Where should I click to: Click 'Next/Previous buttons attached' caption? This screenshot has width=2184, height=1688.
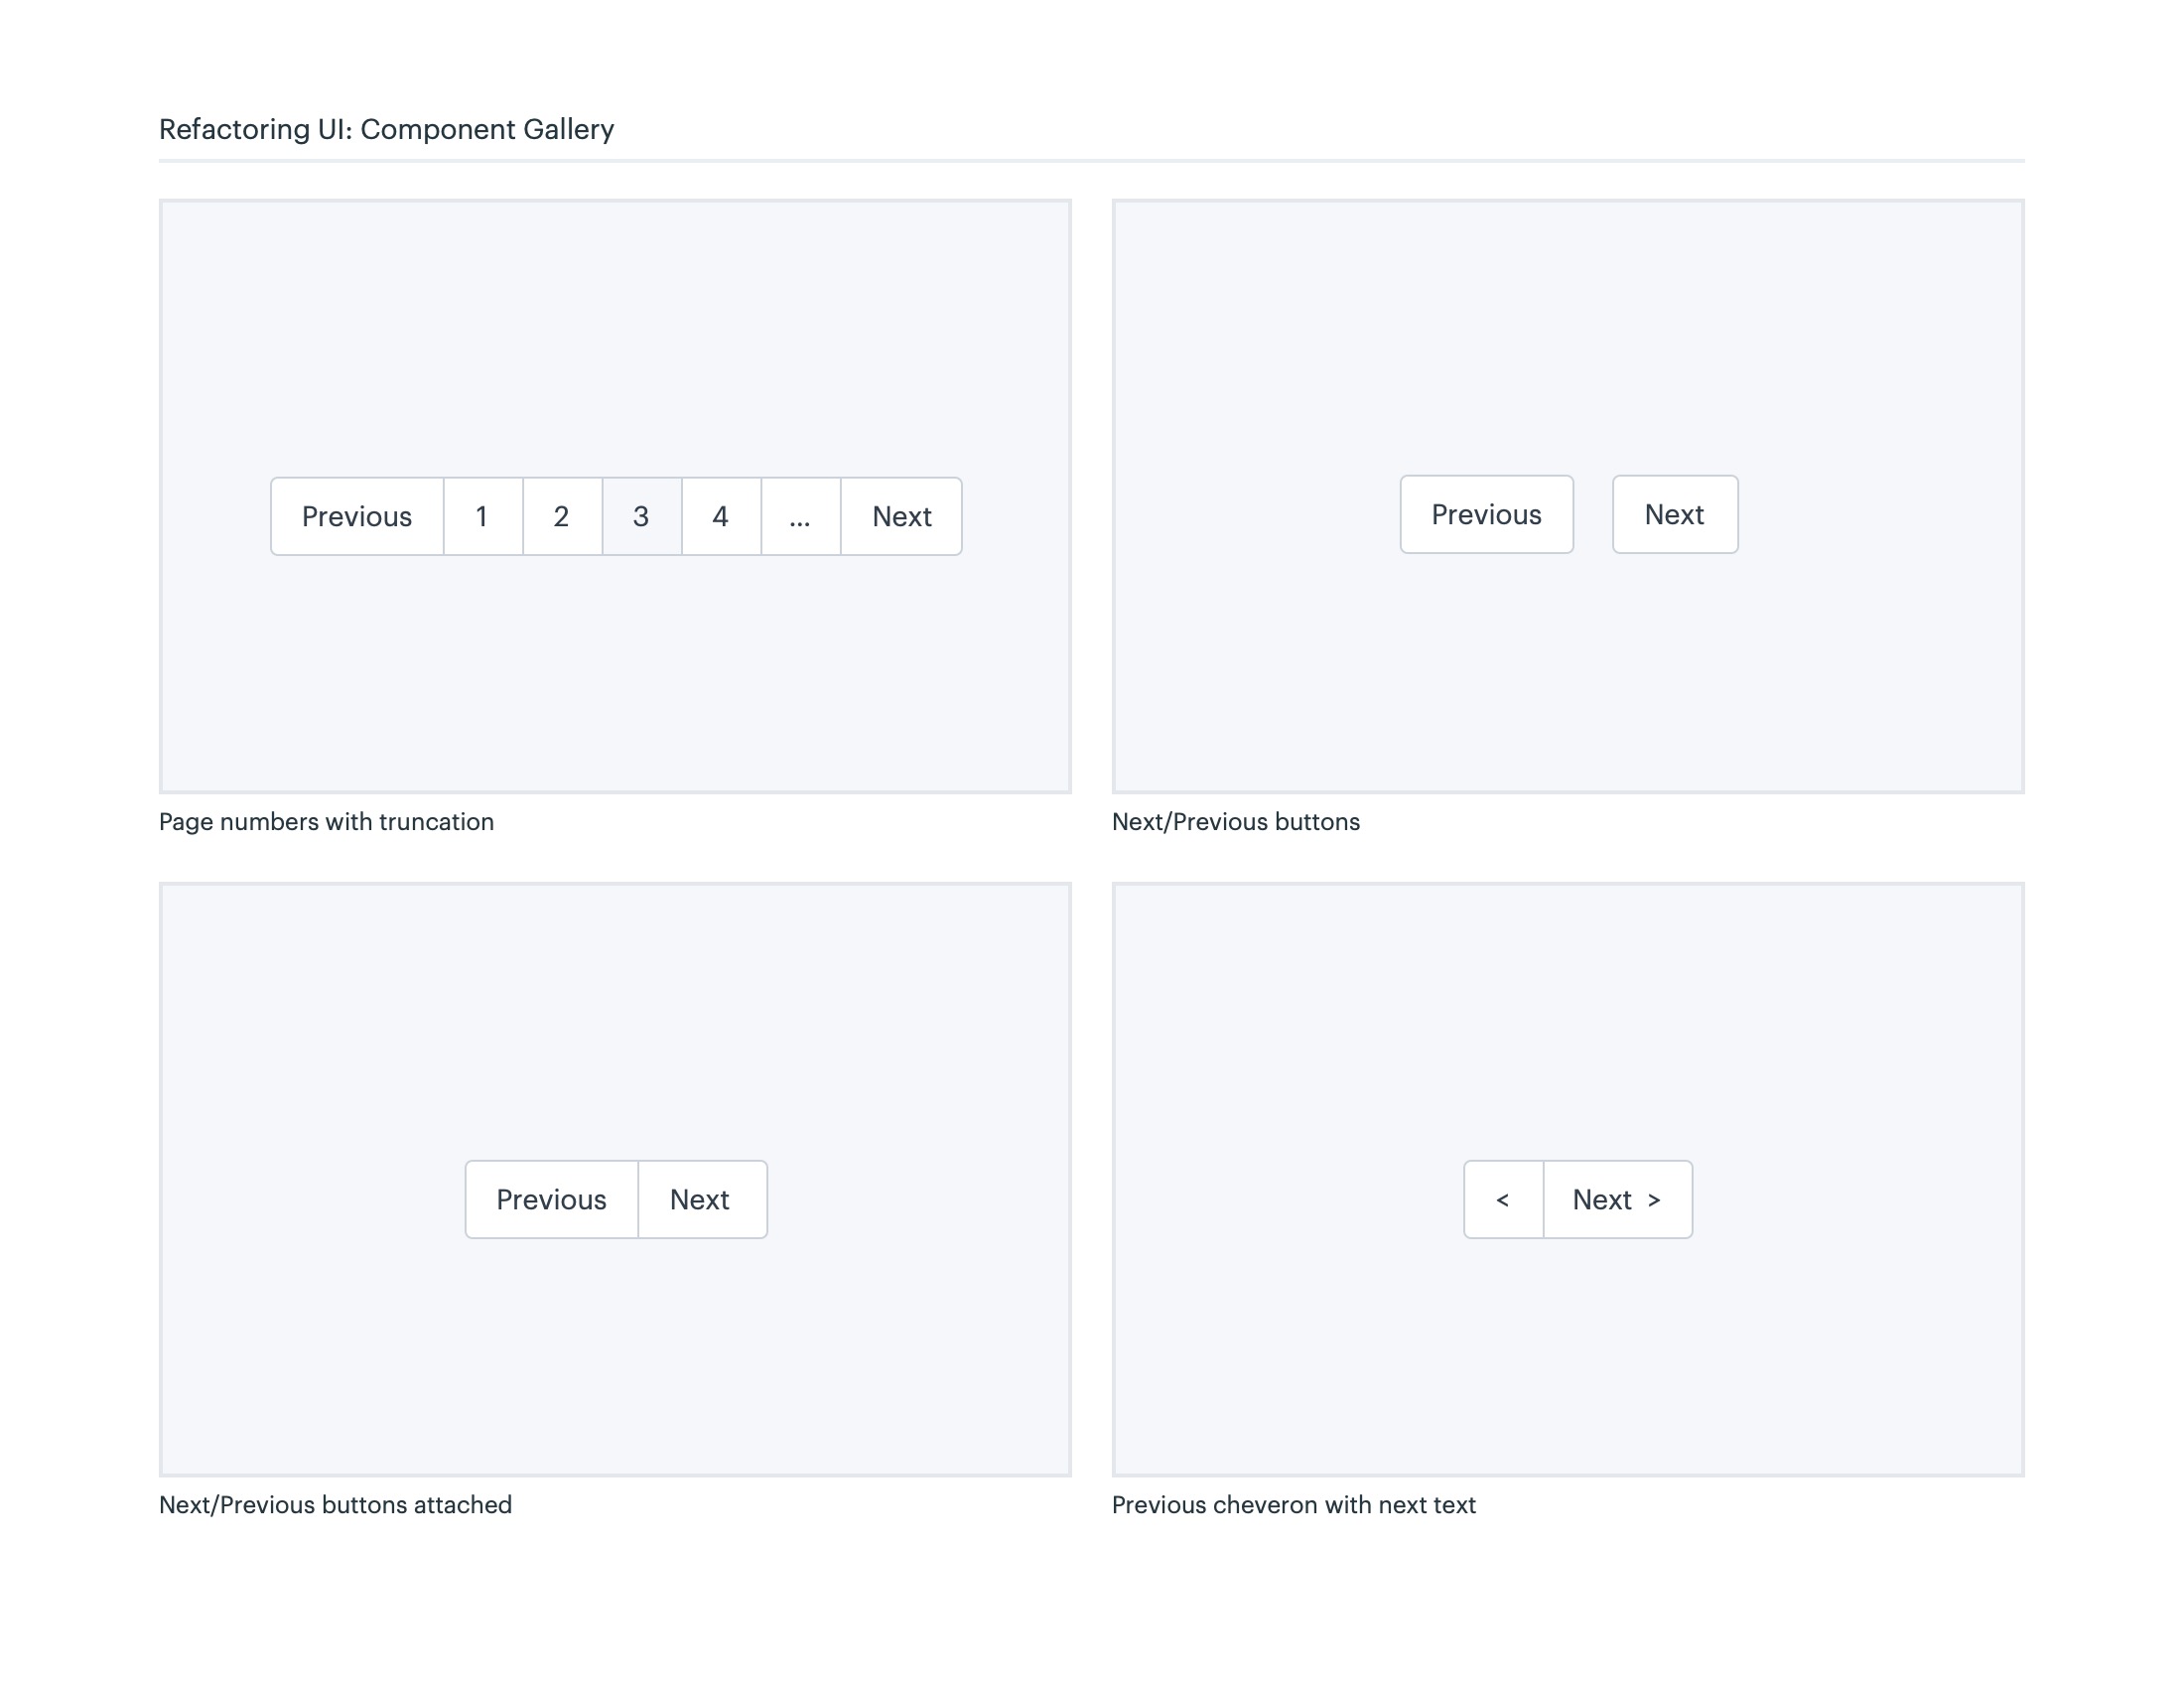(x=335, y=1504)
